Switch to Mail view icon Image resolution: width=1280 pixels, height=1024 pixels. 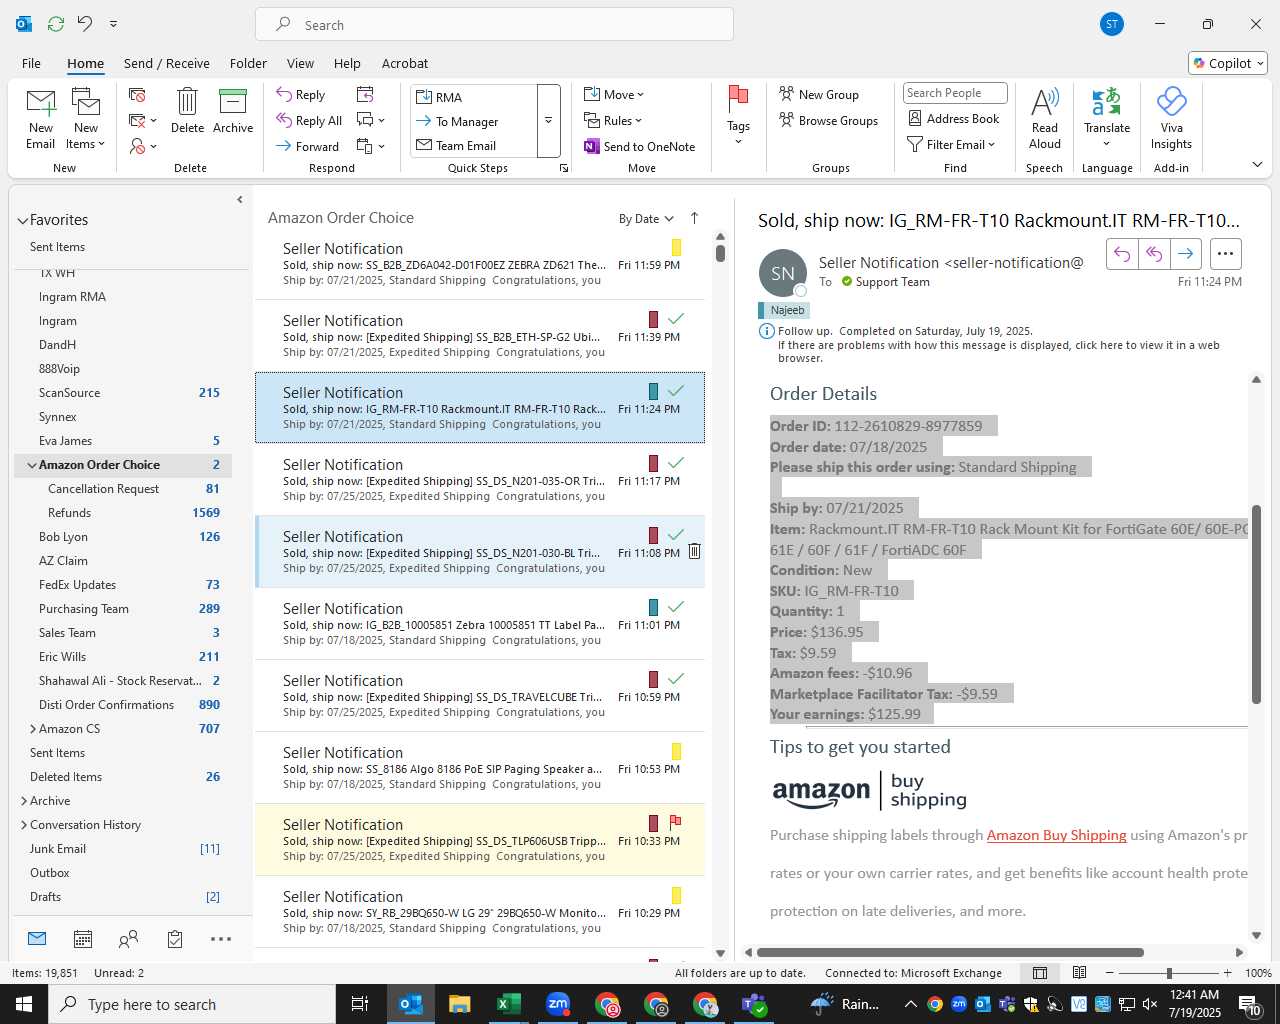pos(37,939)
